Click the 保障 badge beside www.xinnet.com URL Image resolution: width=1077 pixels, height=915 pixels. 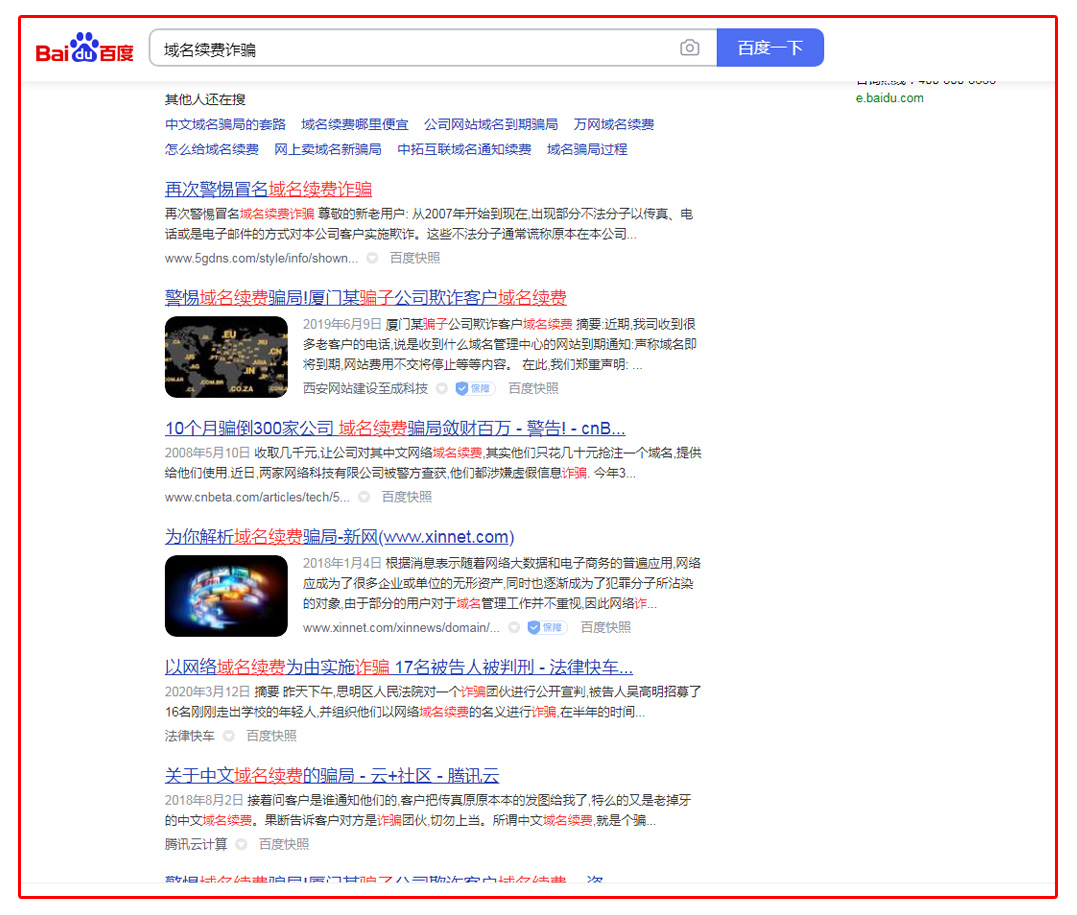click(x=547, y=627)
